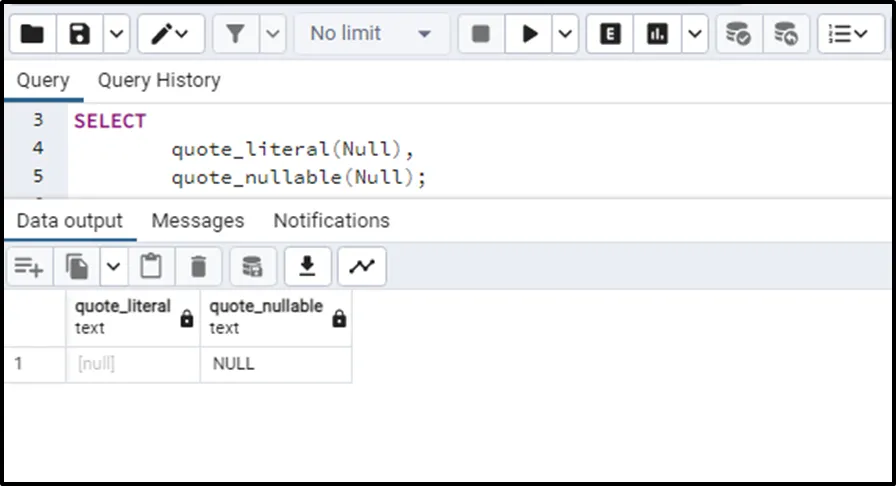This screenshot has width=896, height=486.
Task: Expand the Execute options dropdown arrow
Action: click(x=565, y=34)
